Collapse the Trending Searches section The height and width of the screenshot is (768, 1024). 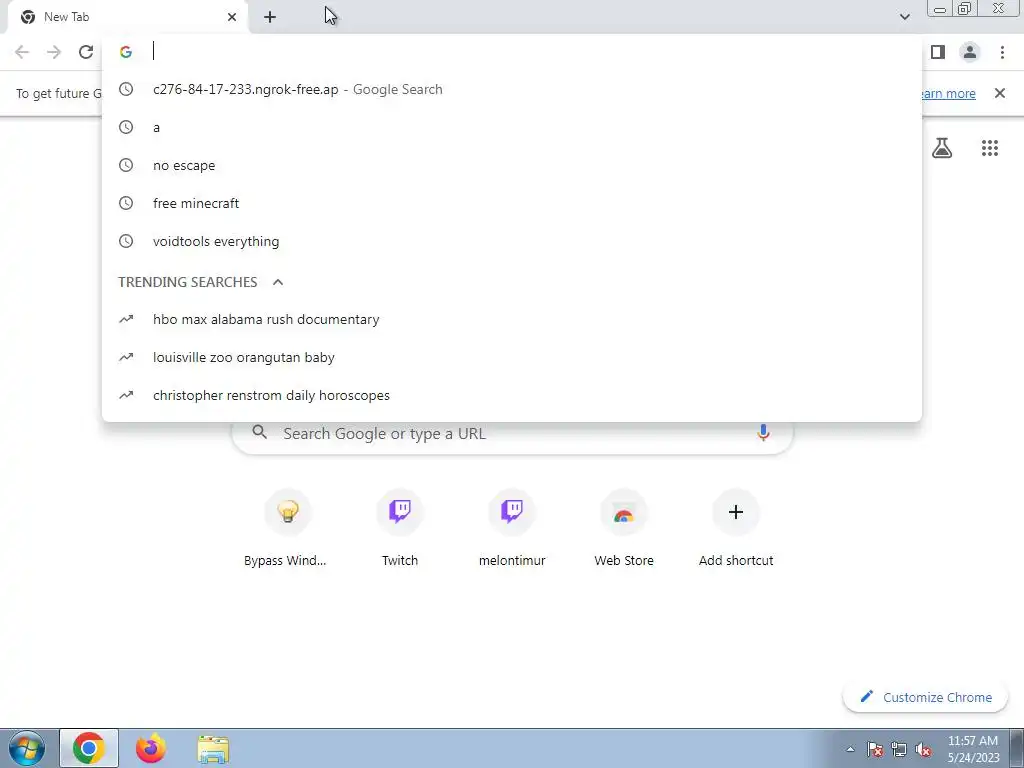[x=278, y=282]
